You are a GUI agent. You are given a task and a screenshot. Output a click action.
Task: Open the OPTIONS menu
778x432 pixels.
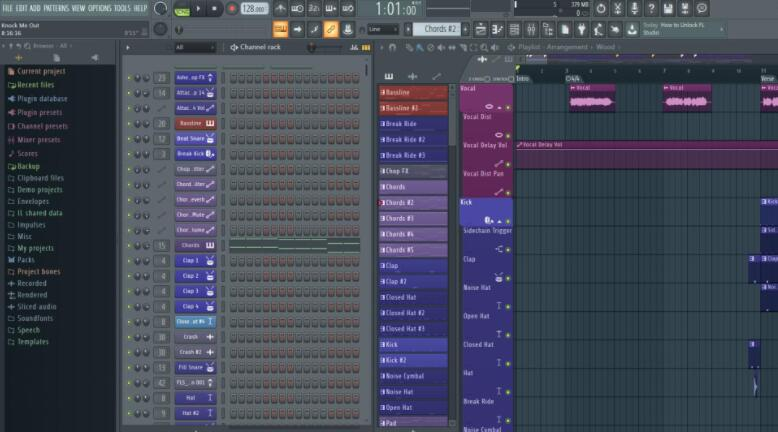click(100, 8)
